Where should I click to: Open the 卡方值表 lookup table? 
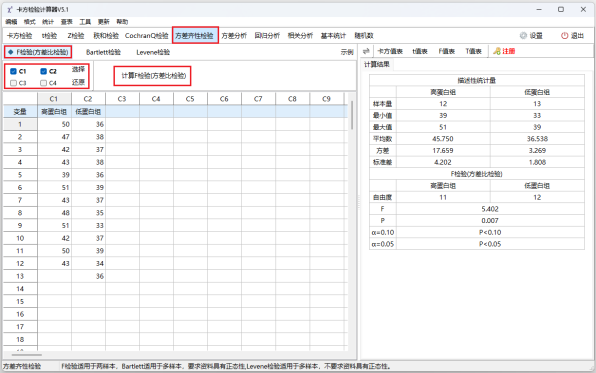(x=390, y=51)
